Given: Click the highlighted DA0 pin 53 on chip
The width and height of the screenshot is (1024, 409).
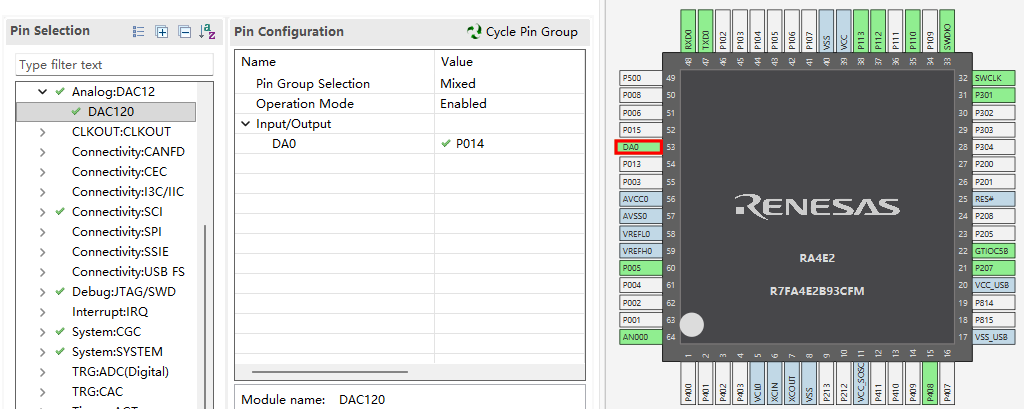Looking at the screenshot, I should tap(639, 147).
